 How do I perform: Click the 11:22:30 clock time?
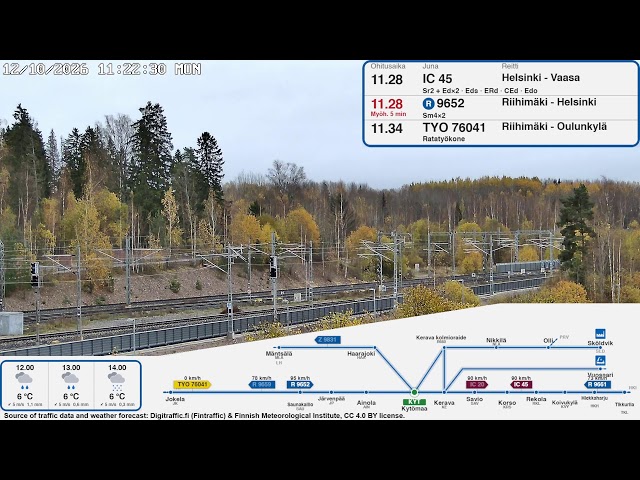(132, 69)
